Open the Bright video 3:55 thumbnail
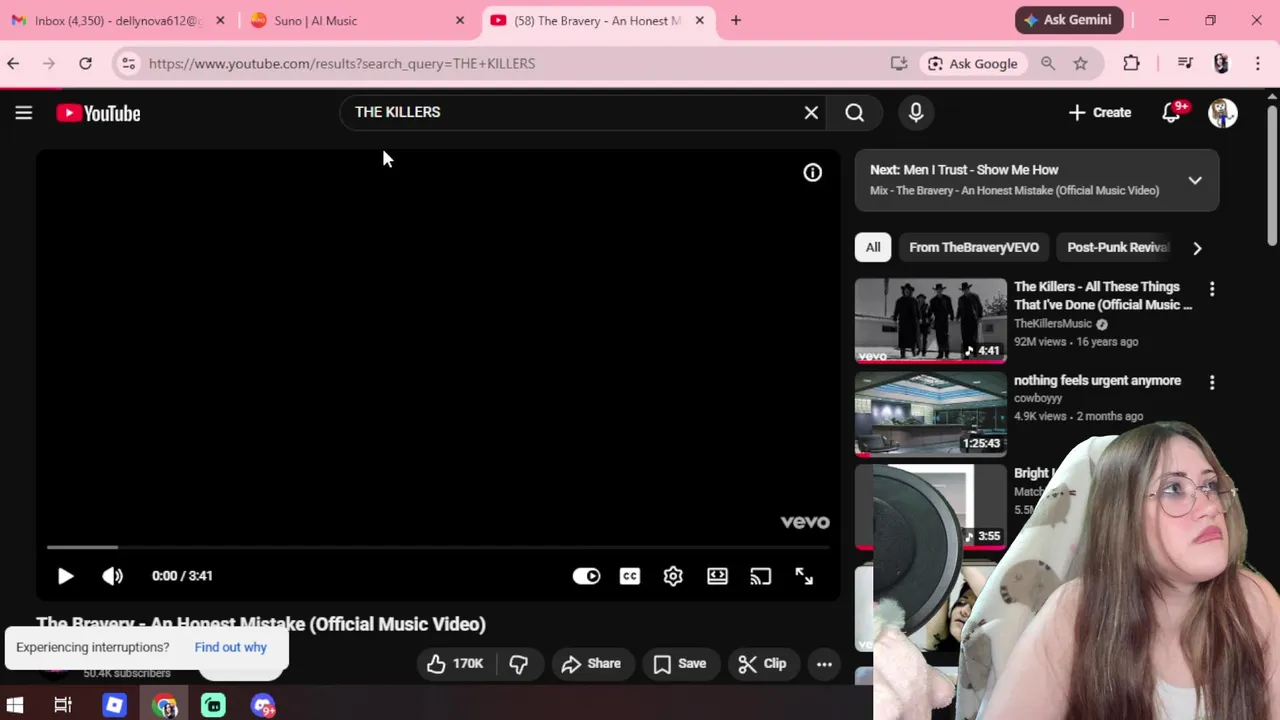This screenshot has height=720, width=1280. click(930, 506)
